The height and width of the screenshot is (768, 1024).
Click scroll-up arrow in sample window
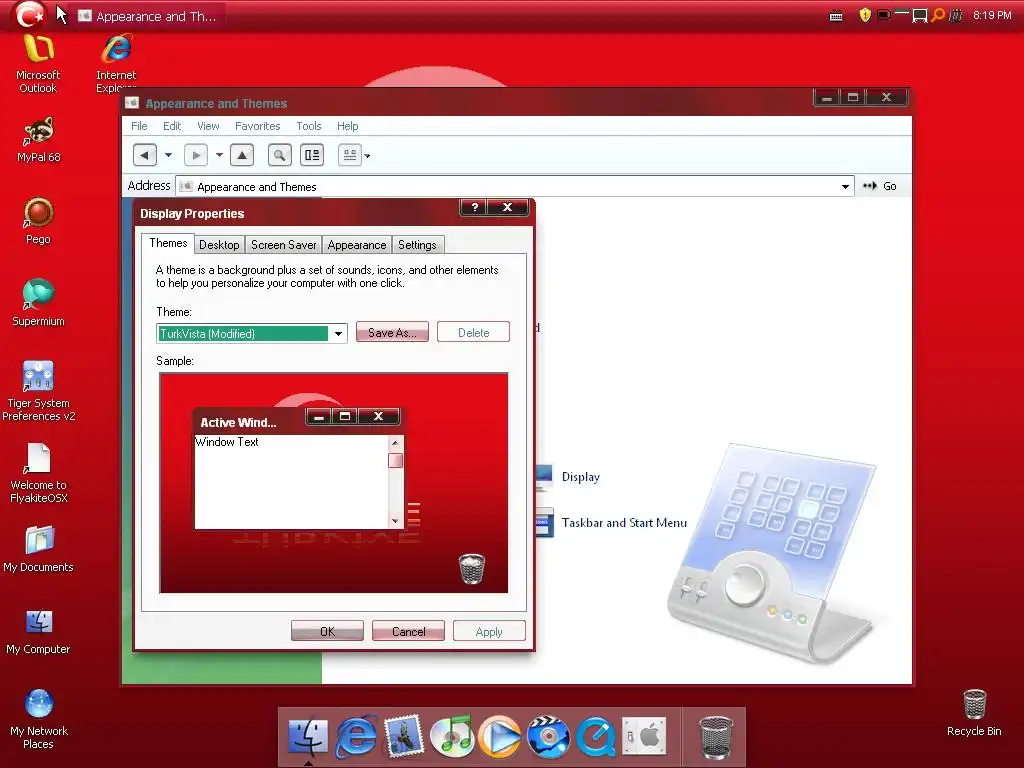coord(395,443)
